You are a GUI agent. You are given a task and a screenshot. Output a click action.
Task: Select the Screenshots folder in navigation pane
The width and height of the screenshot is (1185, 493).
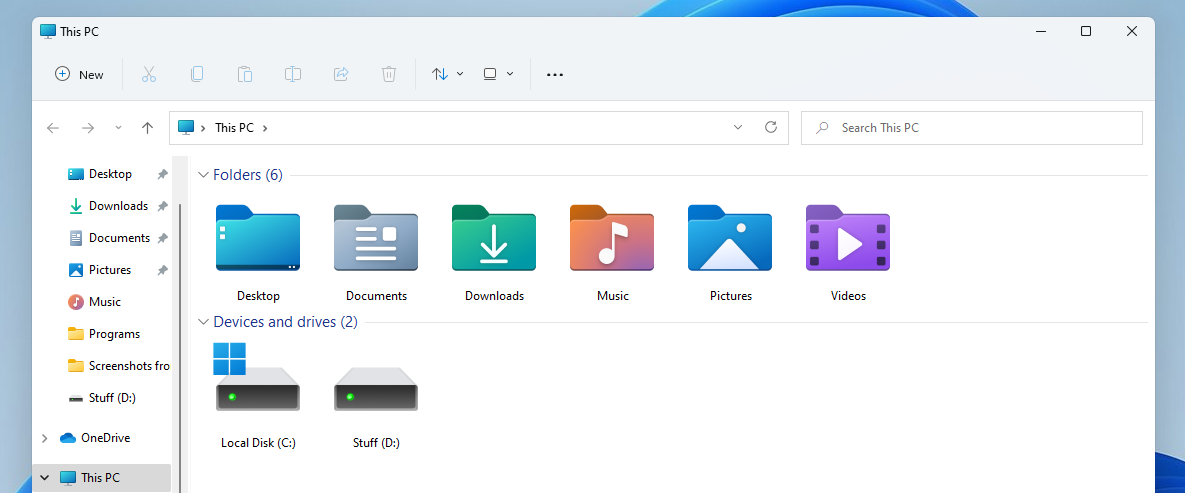pos(119,366)
